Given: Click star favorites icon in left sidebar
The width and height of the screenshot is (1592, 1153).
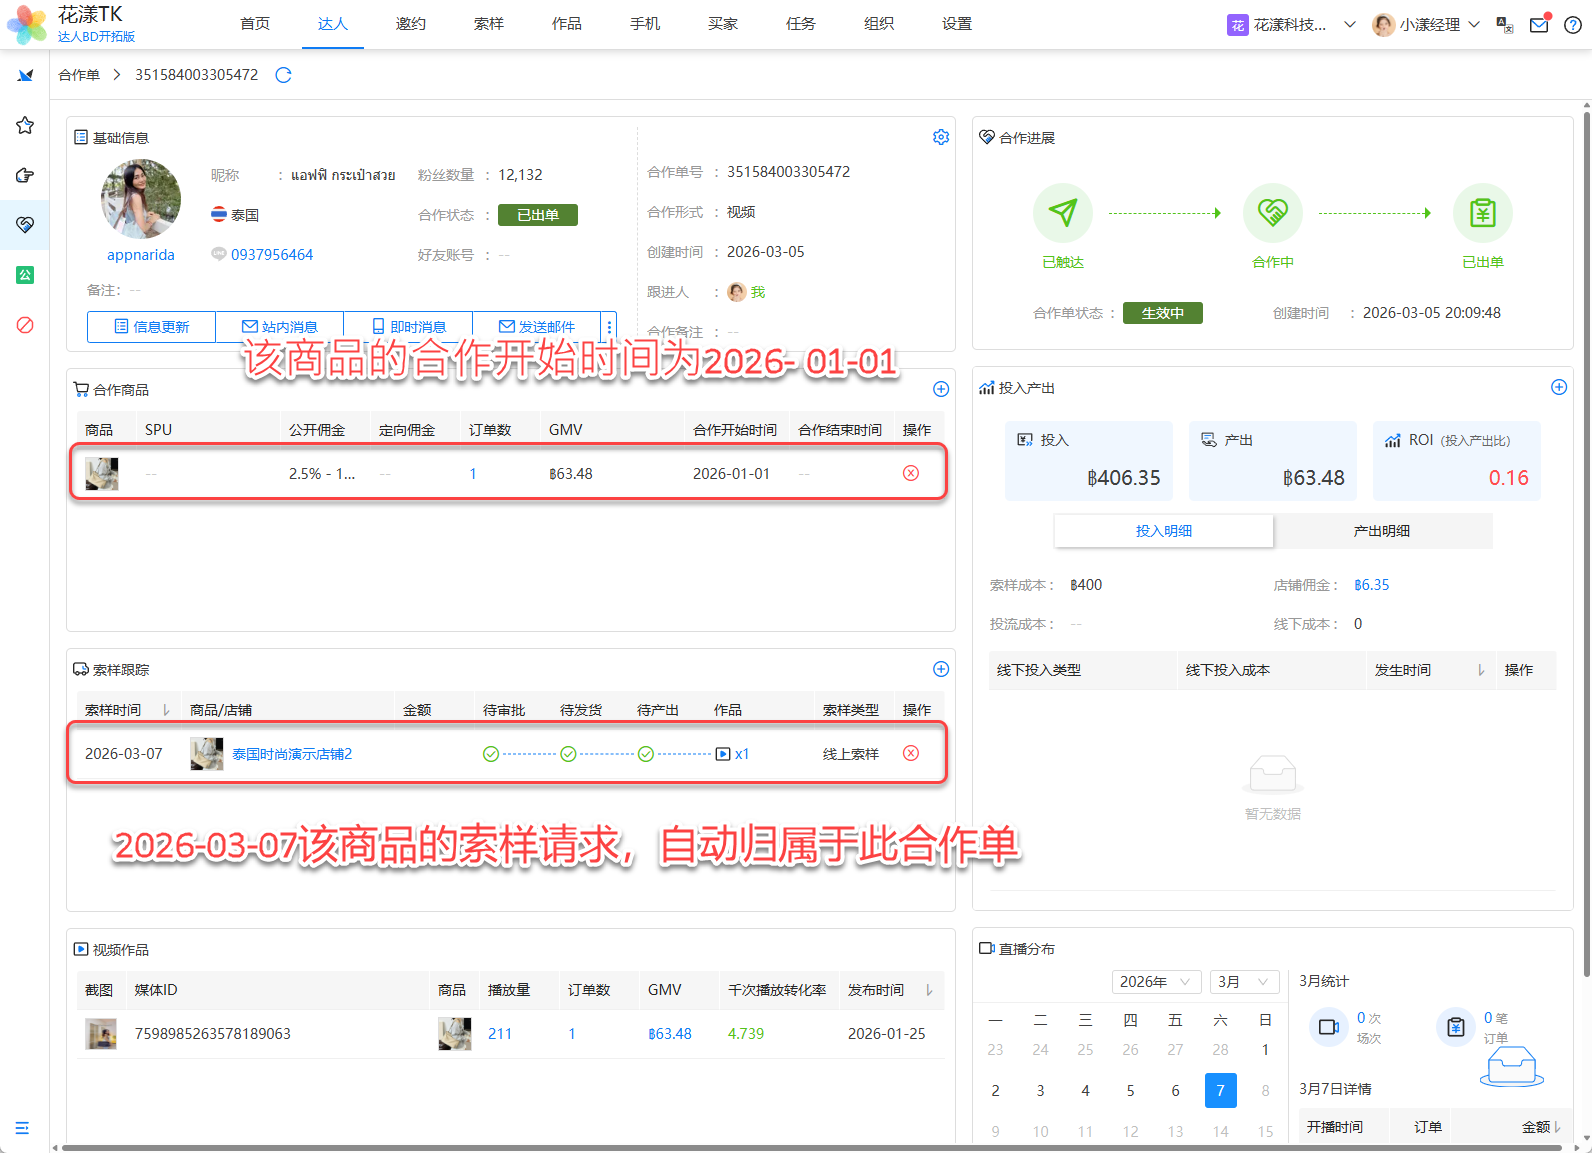Looking at the screenshot, I should [x=25, y=125].
